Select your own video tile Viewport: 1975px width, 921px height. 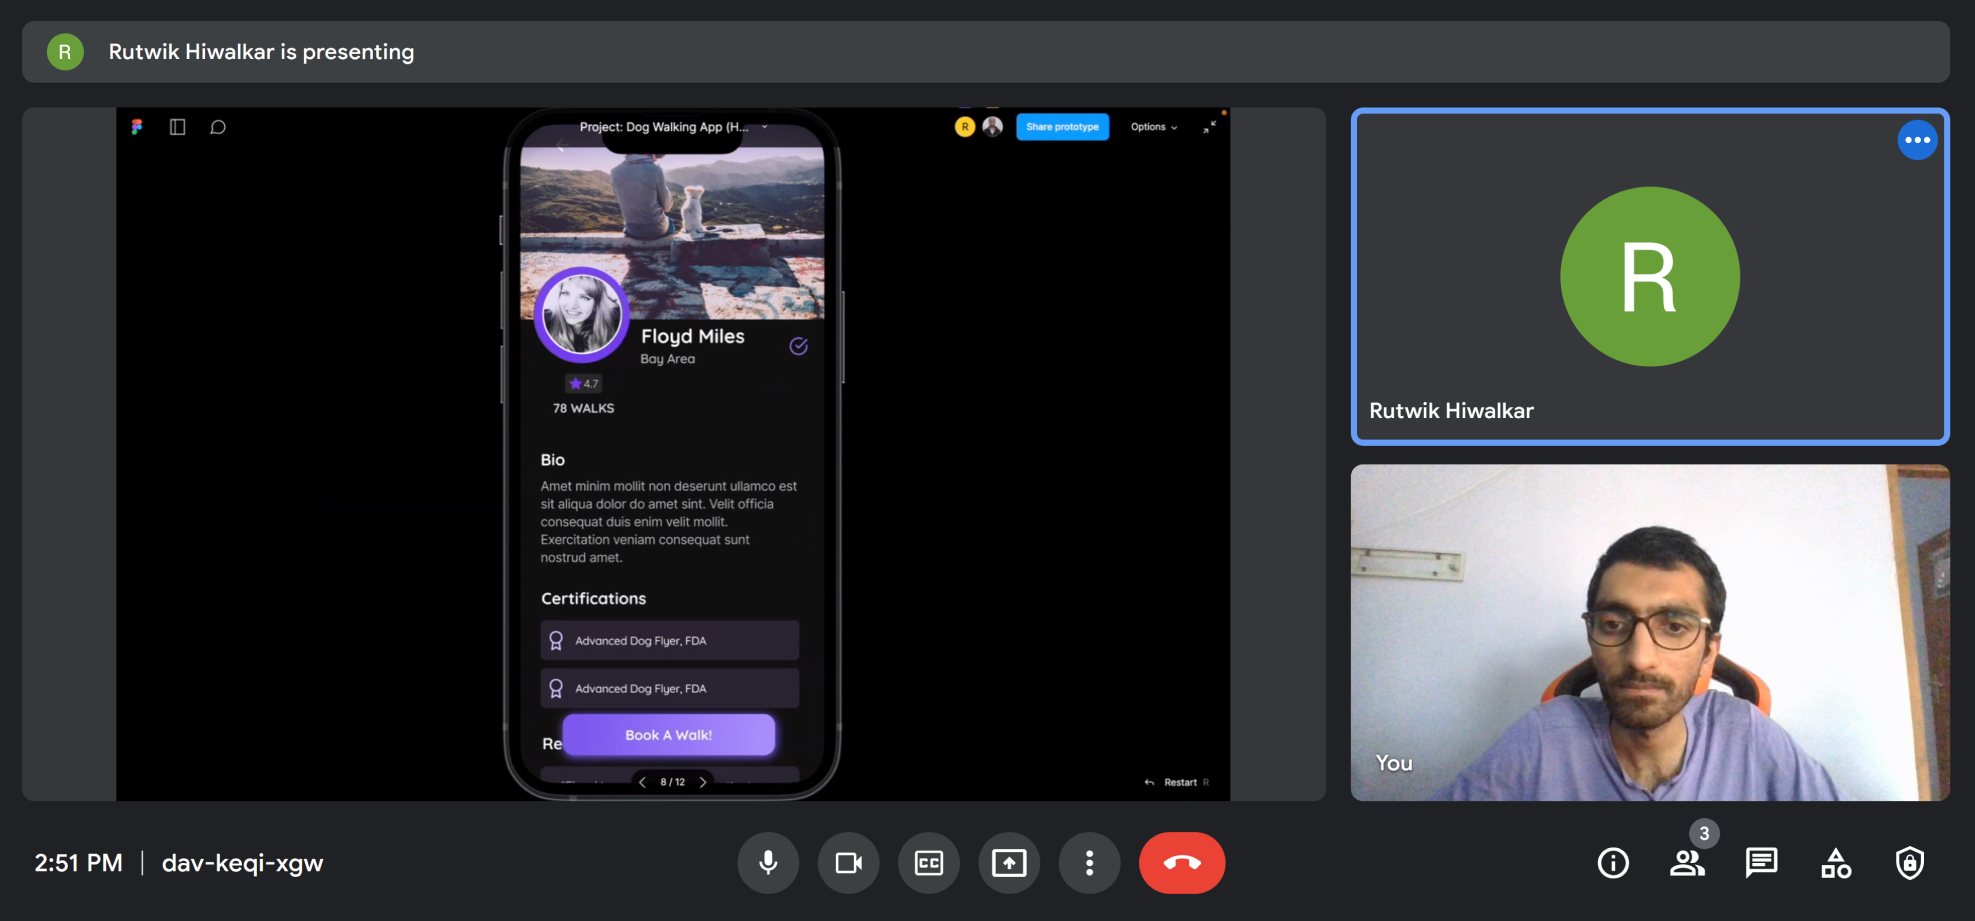click(1650, 632)
